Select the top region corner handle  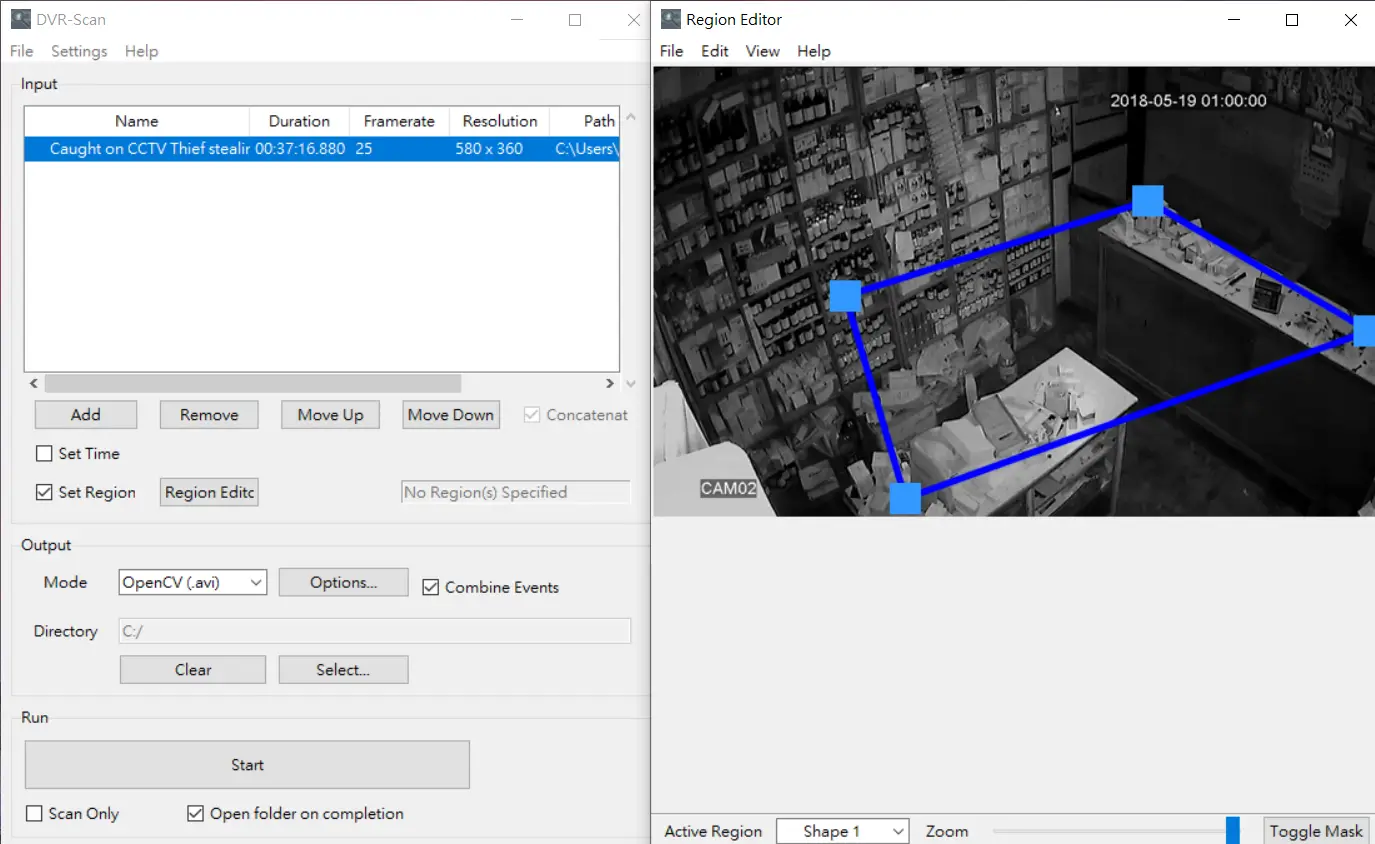point(1147,201)
